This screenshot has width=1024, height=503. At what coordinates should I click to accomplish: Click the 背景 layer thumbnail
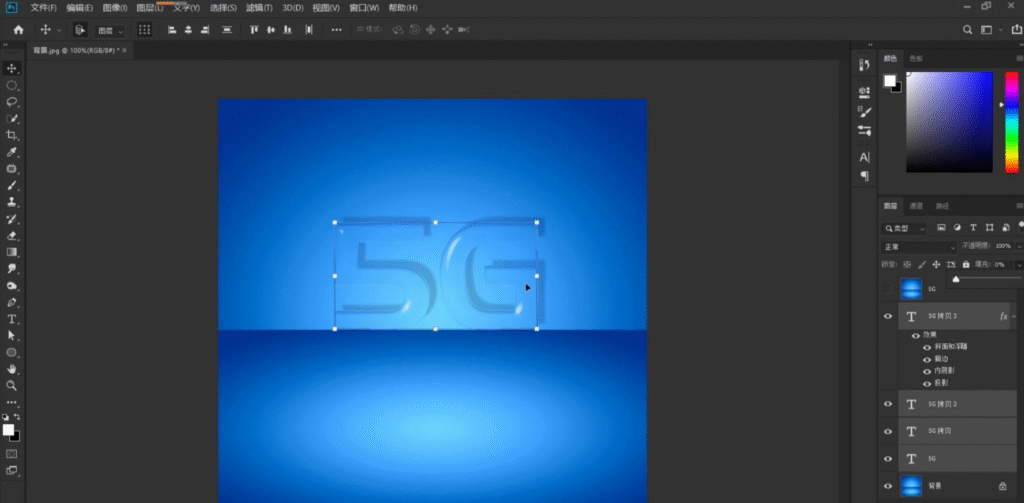click(911, 486)
